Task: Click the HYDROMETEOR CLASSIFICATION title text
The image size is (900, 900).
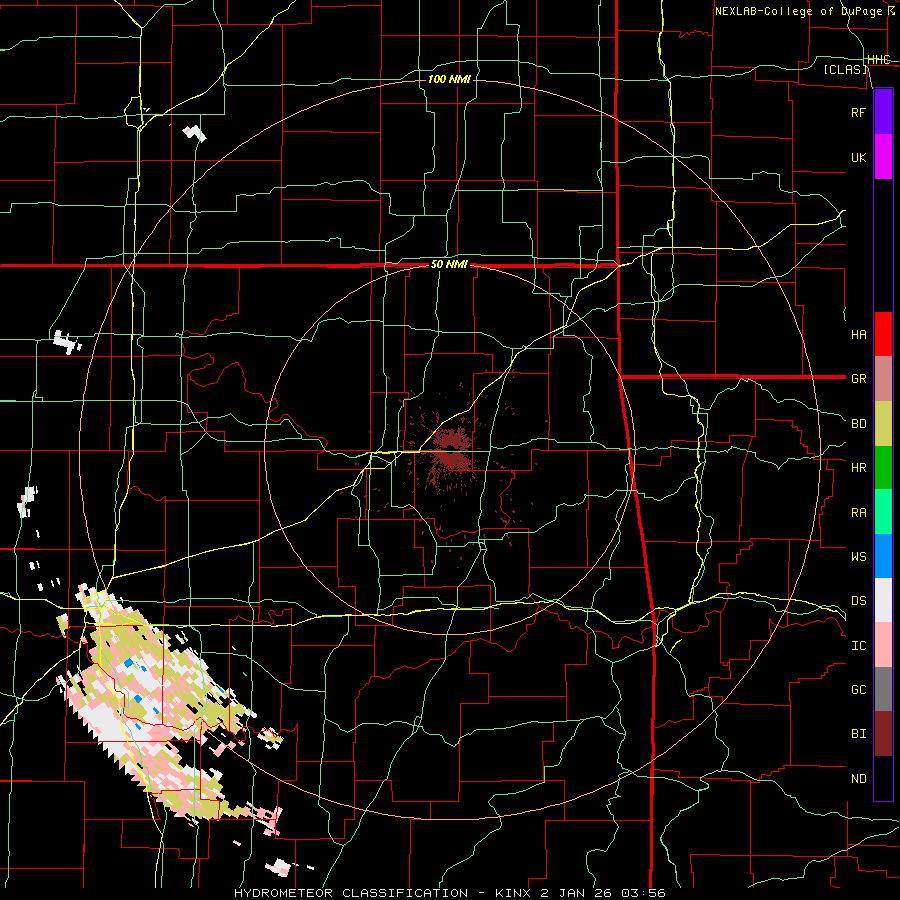Action: coord(351,893)
